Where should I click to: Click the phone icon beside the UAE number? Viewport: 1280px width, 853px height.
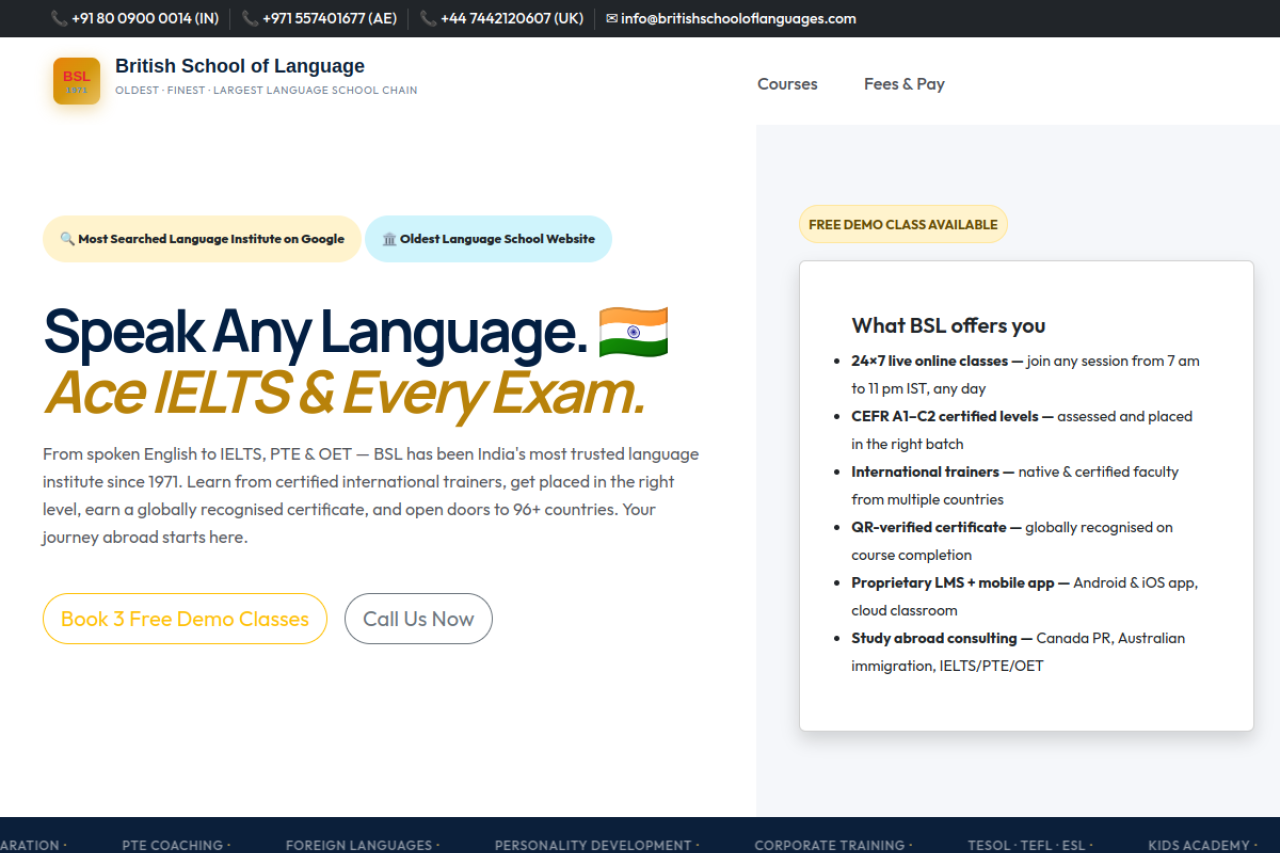250,18
